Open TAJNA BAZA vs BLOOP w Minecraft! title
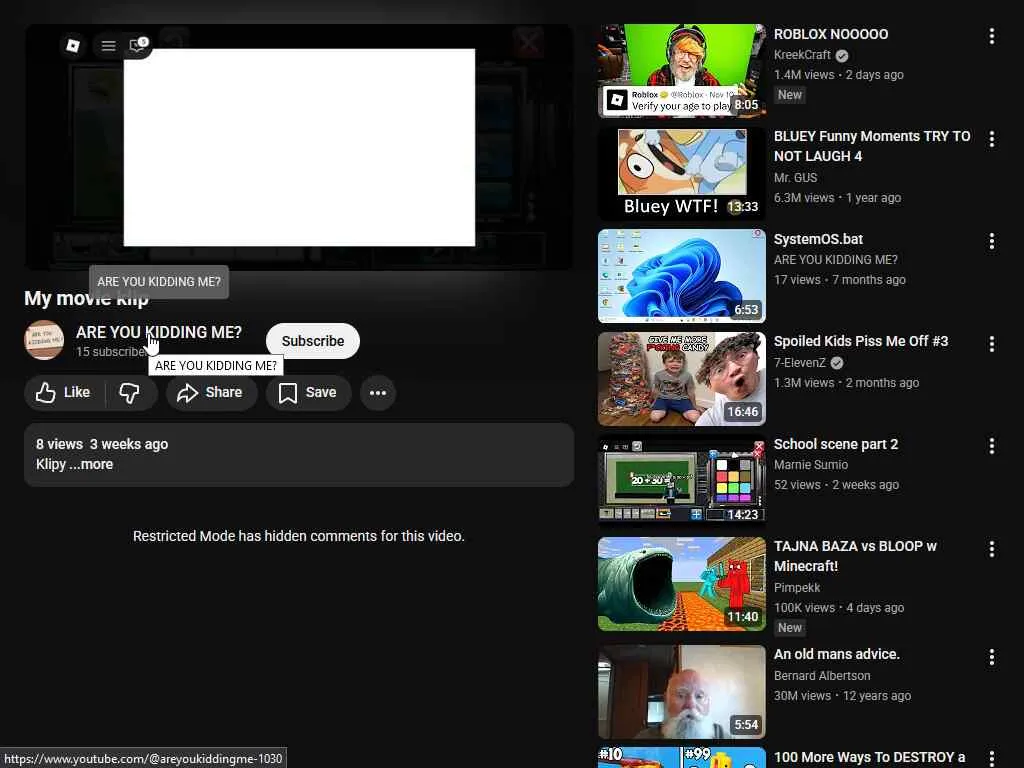 856,556
